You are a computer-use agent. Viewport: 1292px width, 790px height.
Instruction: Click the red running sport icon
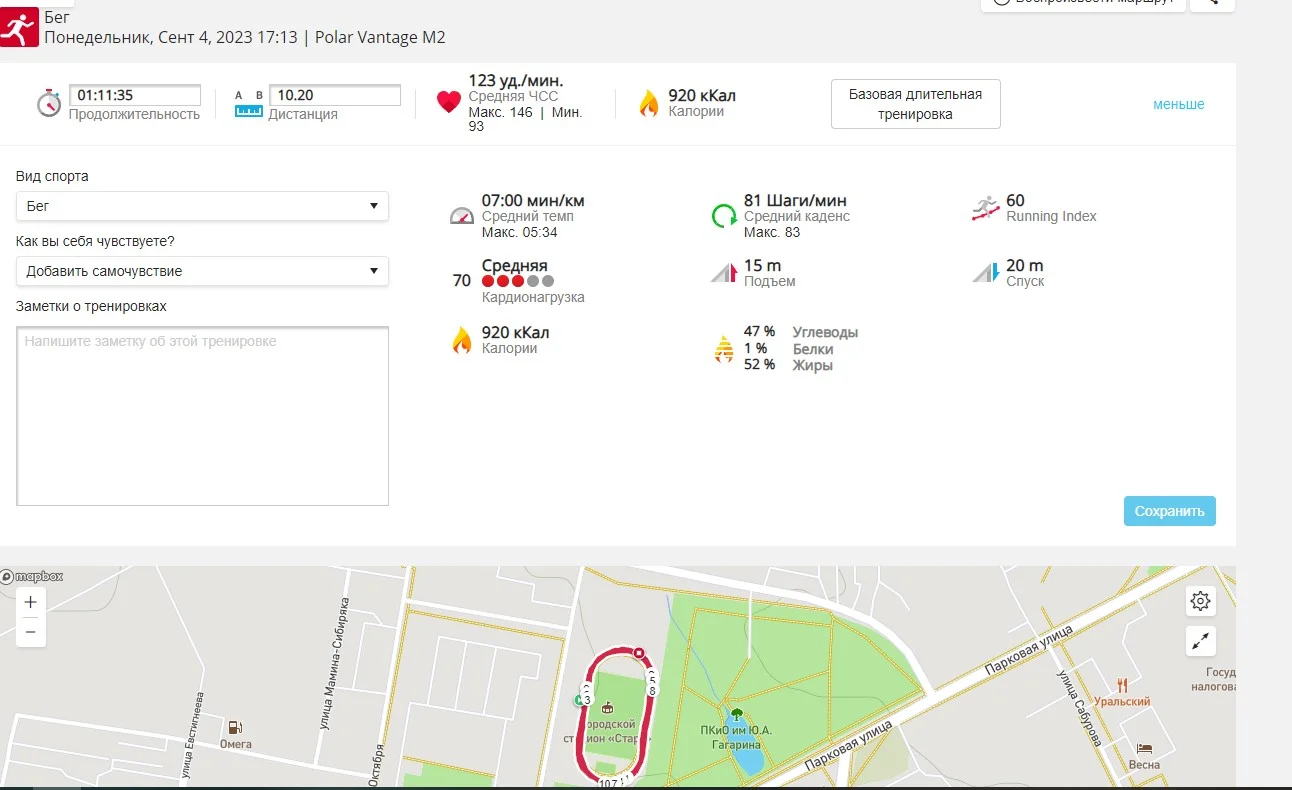[x=19, y=28]
